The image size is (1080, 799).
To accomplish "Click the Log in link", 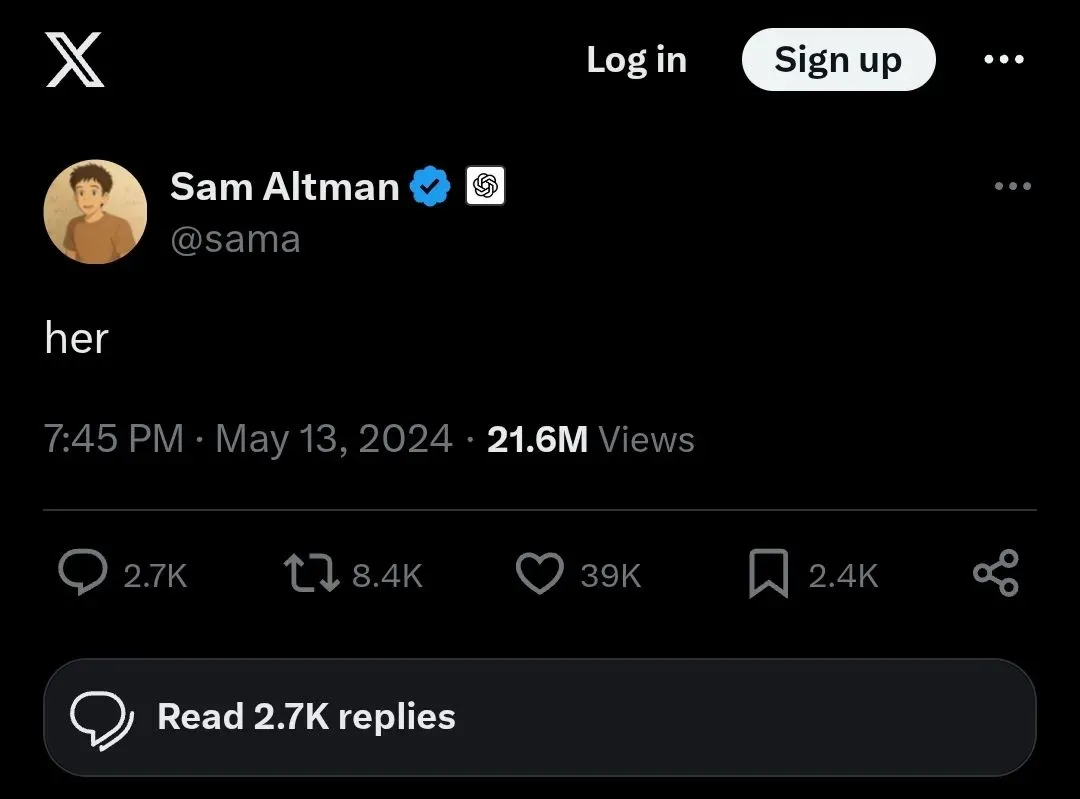I will pyautogui.click(x=636, y=60).
